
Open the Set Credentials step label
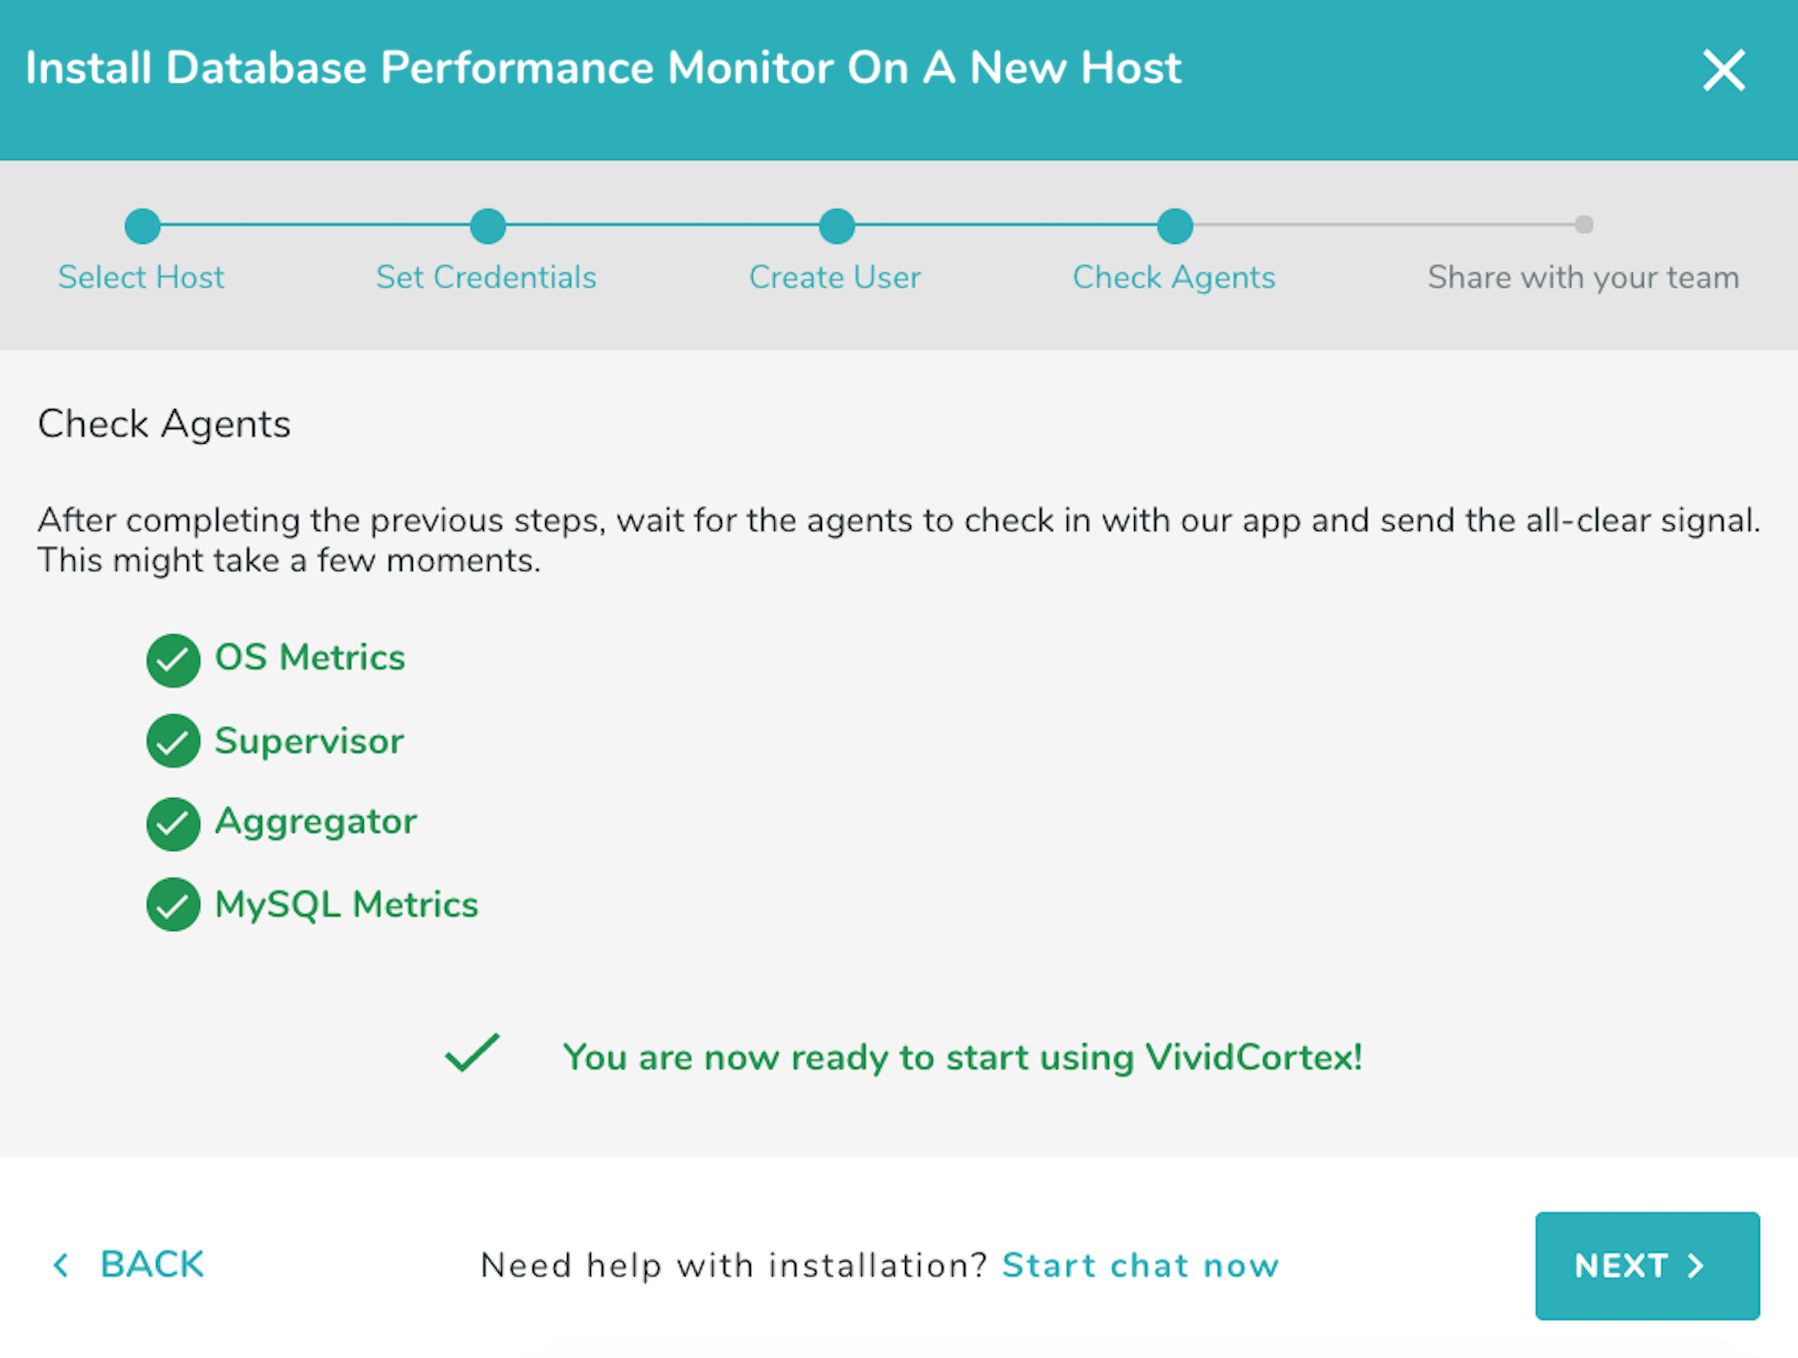tap(486, 277)
